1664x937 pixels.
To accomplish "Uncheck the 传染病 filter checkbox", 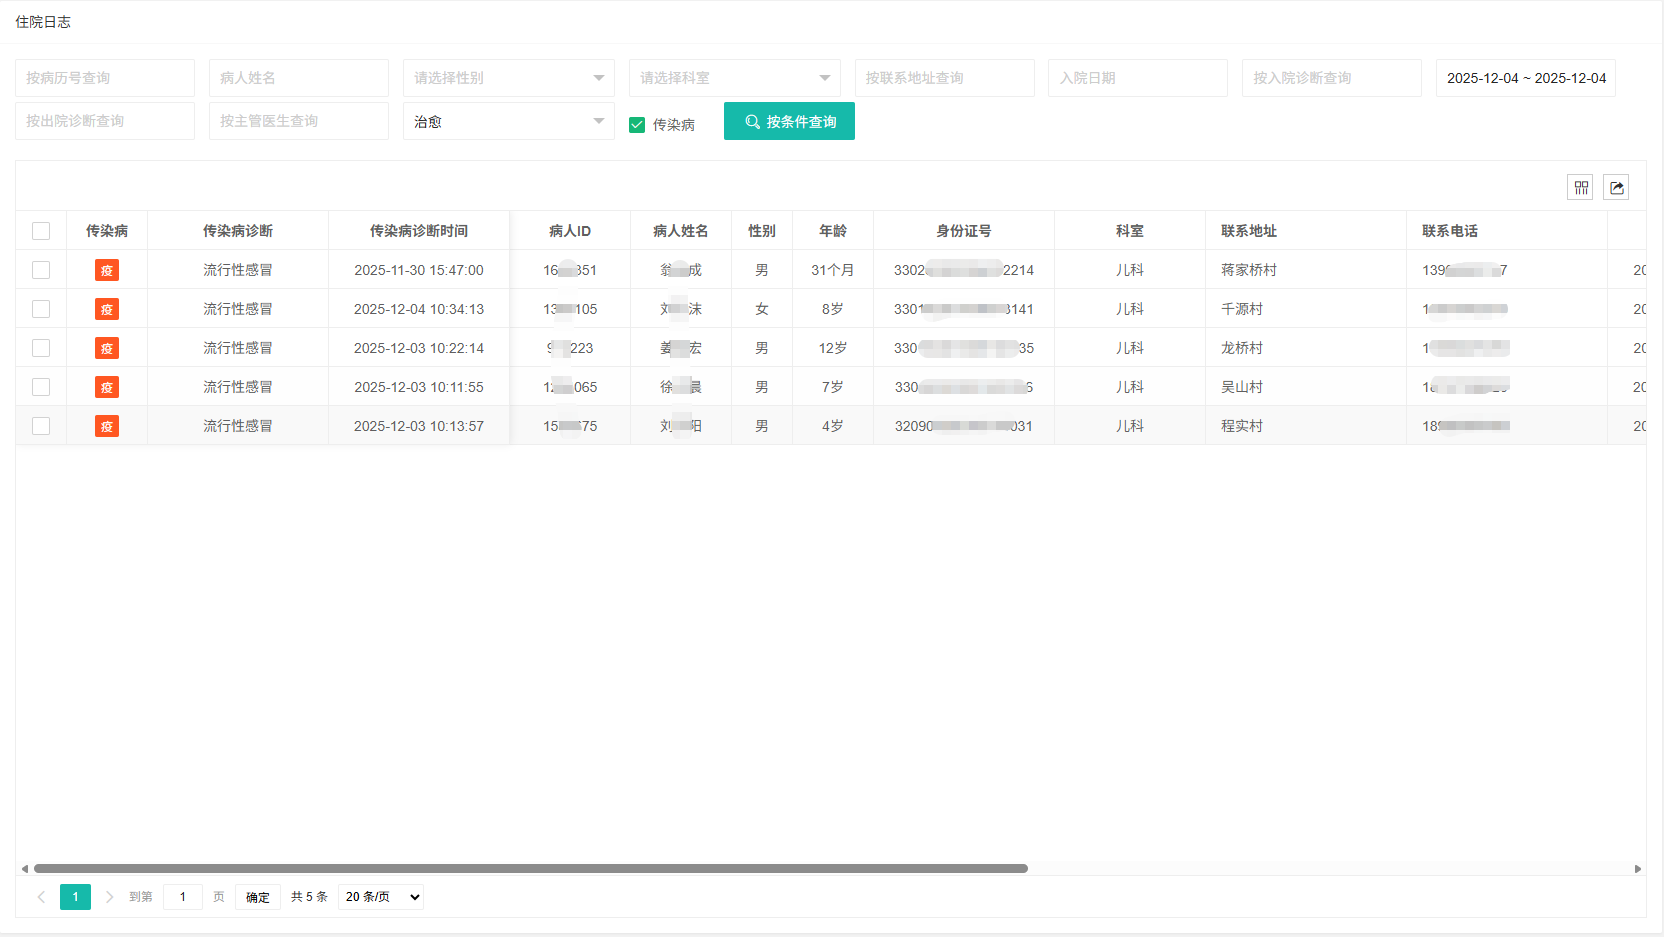I will [637, 125].
